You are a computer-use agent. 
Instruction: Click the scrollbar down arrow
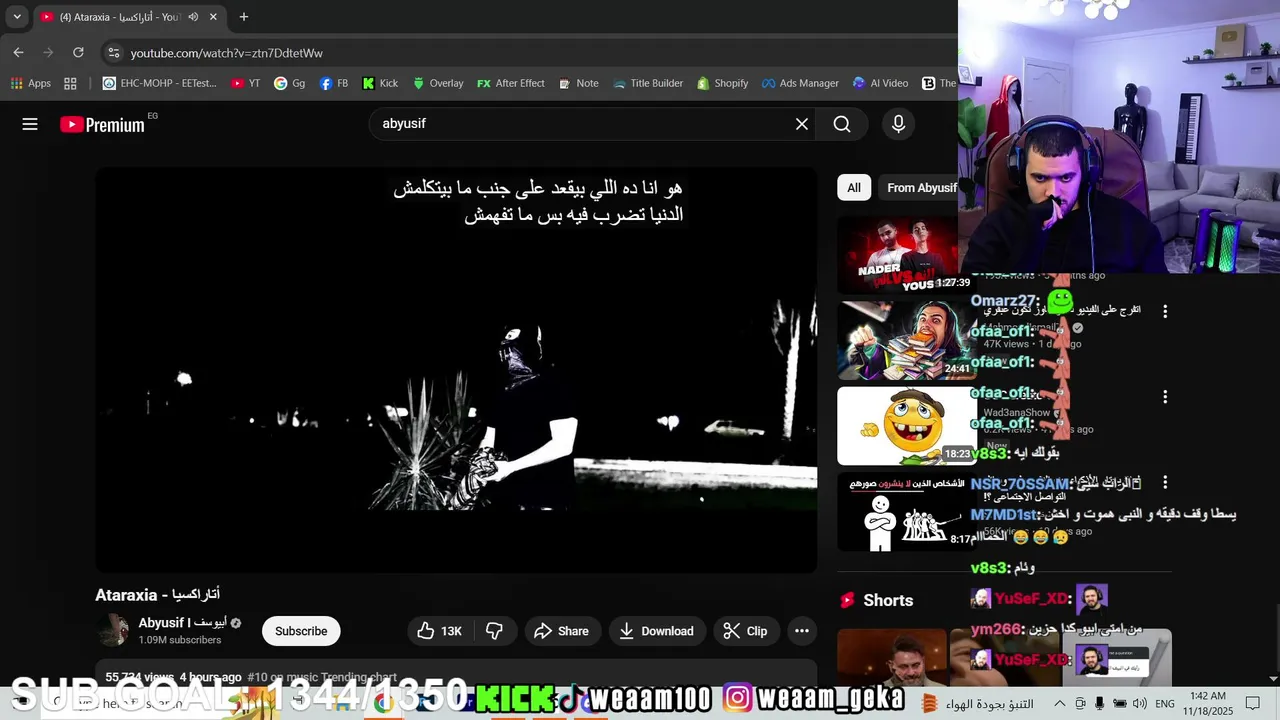(x=1273, y=679)
